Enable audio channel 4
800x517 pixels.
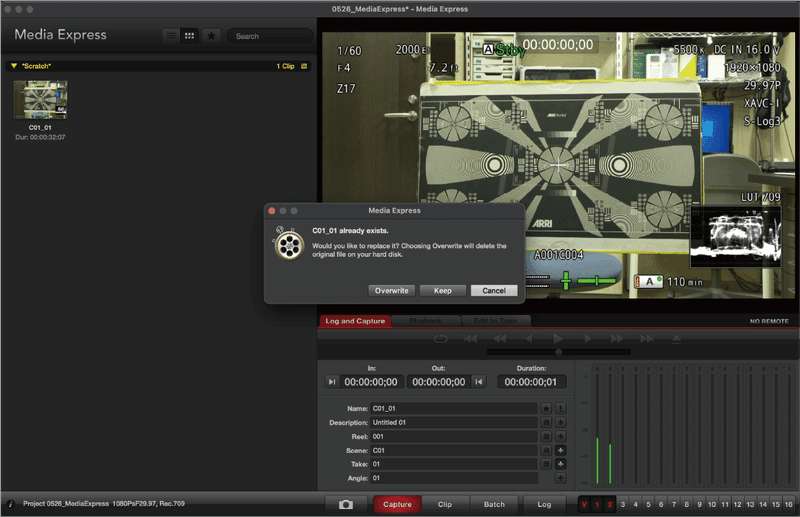[x=635, y=504]
